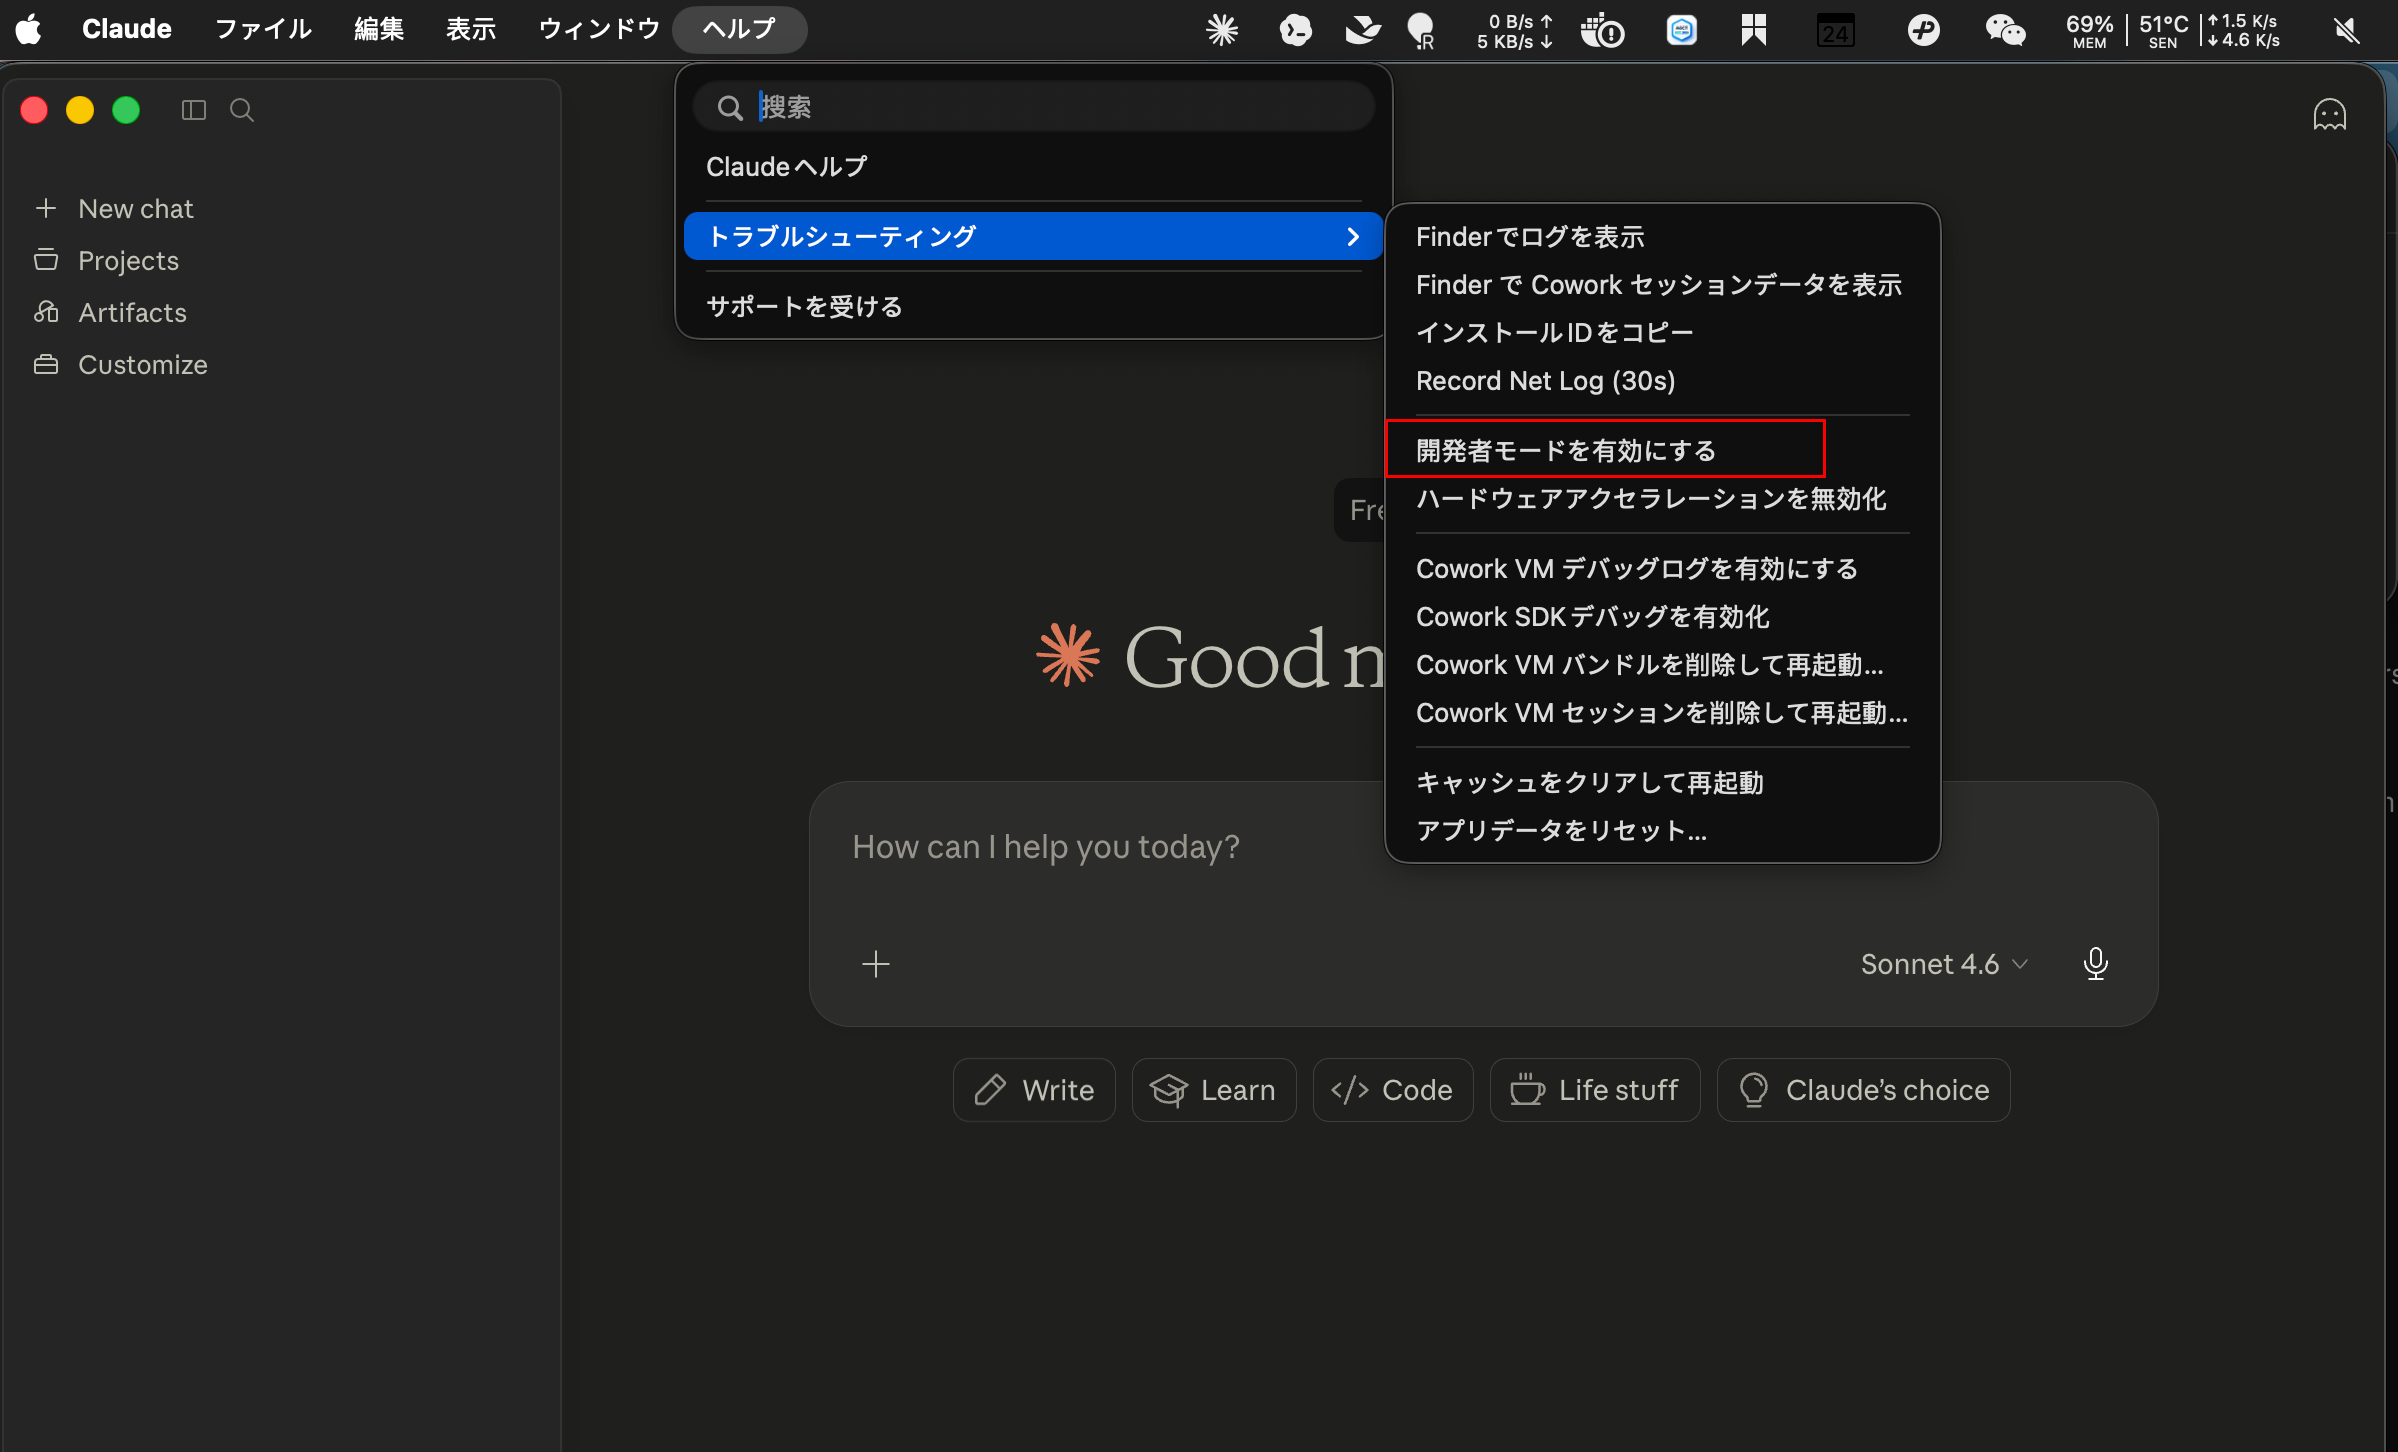Open the bookmark-shaped menu bar icon
Screen dimensions: 2398x1452
pyautogui.click(x=1754, y=29)
